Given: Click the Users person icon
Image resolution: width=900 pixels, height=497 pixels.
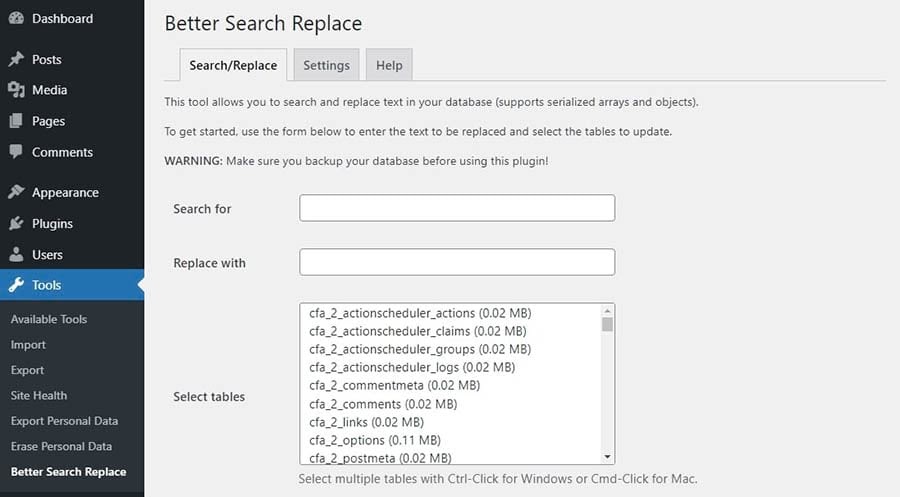Looking at the screenshot, I should pos(16,254).
